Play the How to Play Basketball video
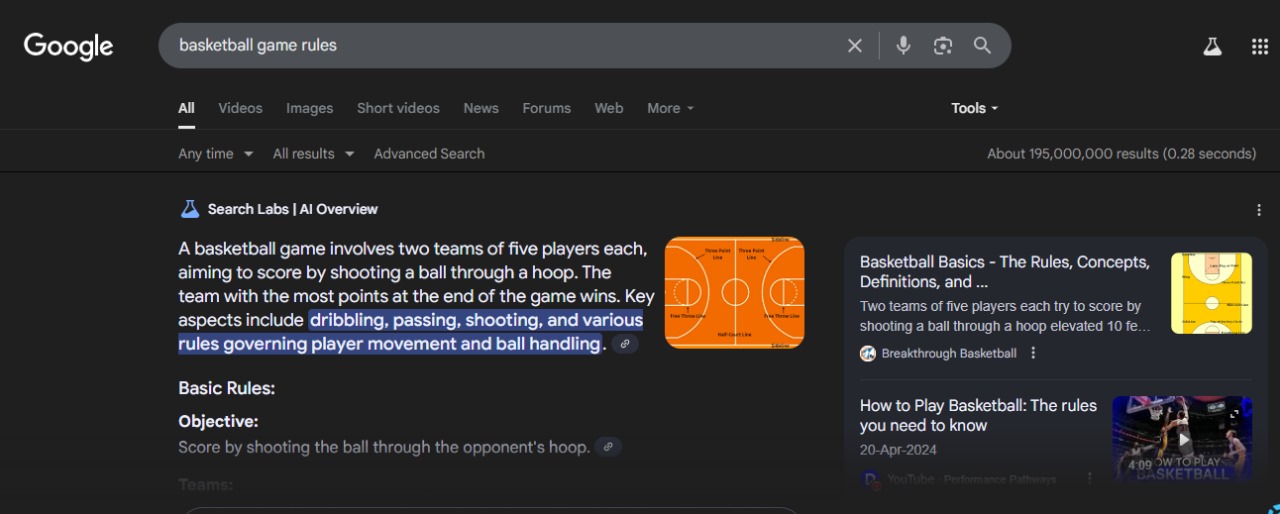The image size is (1280, 514). tap(1182, 439)
